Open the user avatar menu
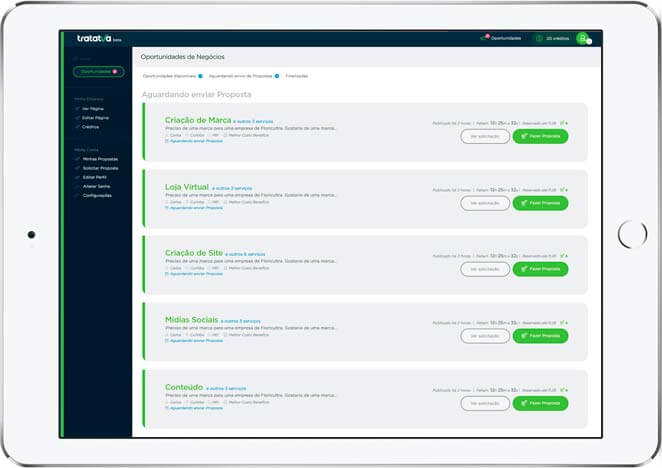Viewport: 662px width, 468px height. click(582, 38)
